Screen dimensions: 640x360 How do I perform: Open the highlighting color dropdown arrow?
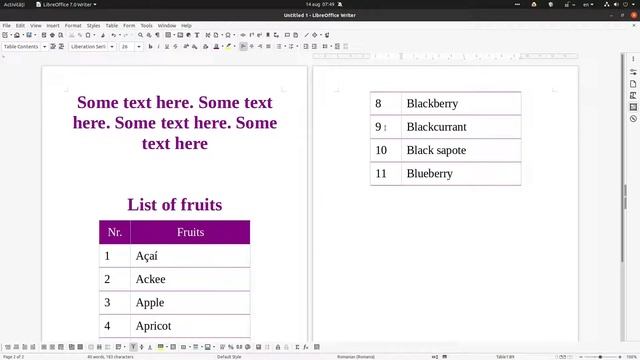(234, 47)
